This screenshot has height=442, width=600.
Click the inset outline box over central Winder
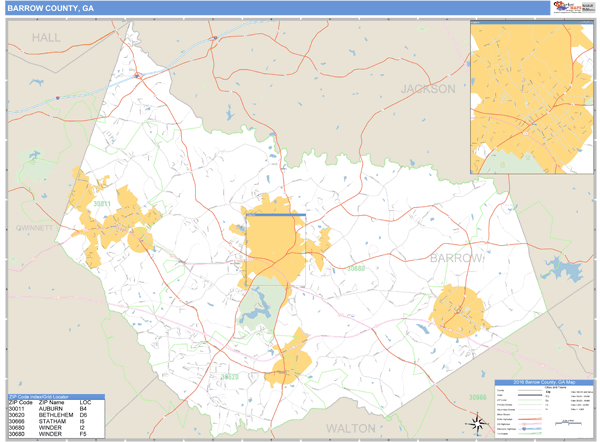tap(276, 250)
